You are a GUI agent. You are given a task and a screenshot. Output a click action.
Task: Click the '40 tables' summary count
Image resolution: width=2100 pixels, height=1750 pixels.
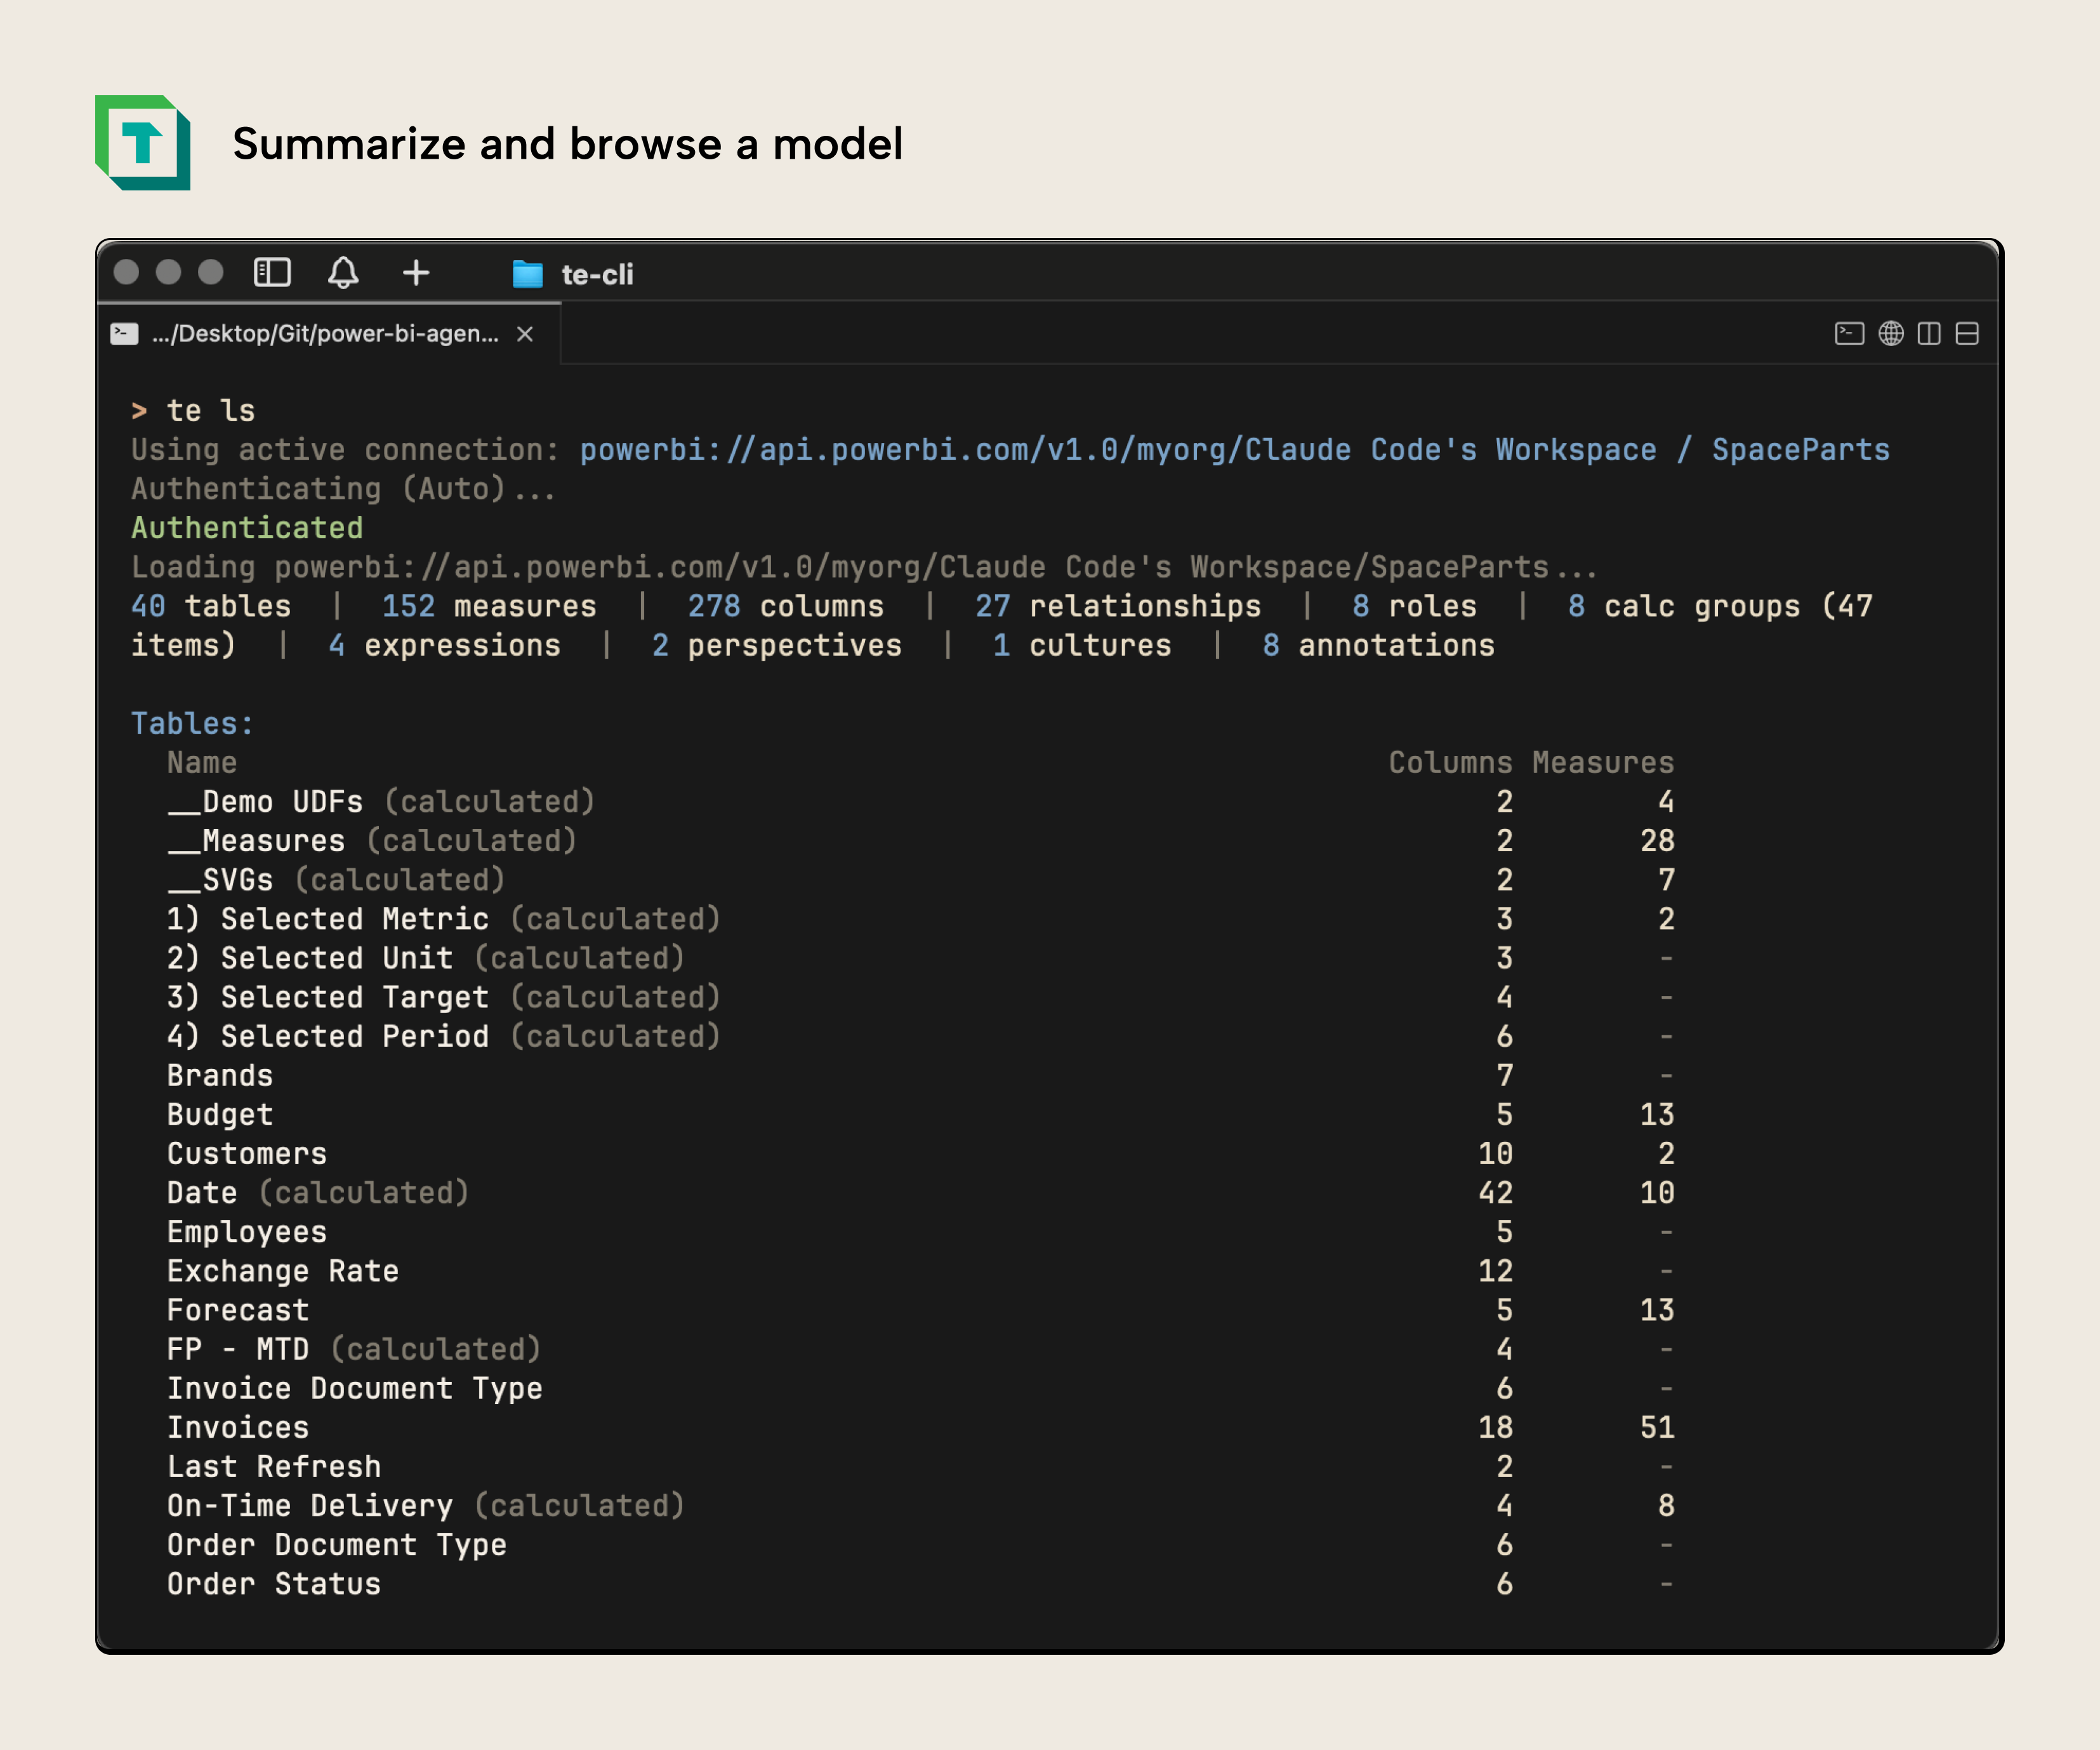pyautogui.click(x=211, y=605)
